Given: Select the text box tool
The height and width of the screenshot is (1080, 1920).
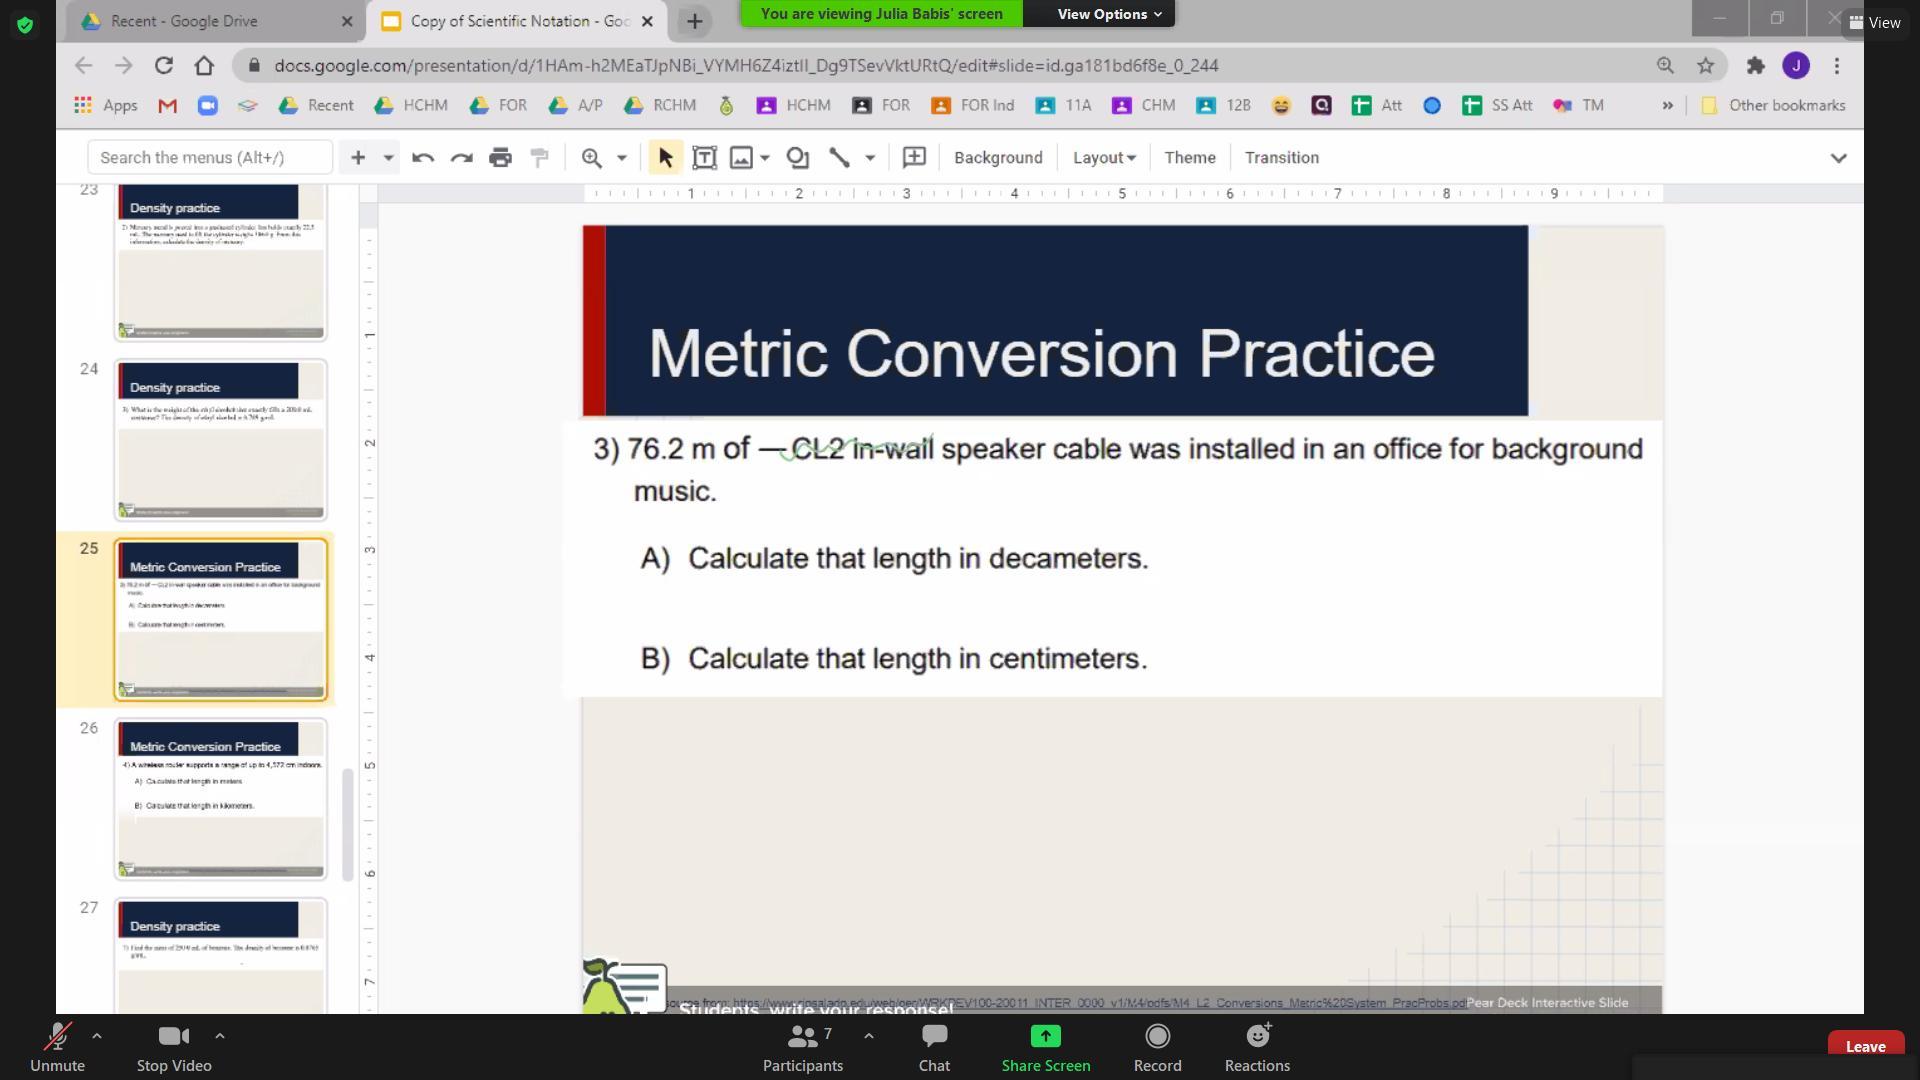Looking at the screenshot, I should pyautogui.click(x=704, y=158).
